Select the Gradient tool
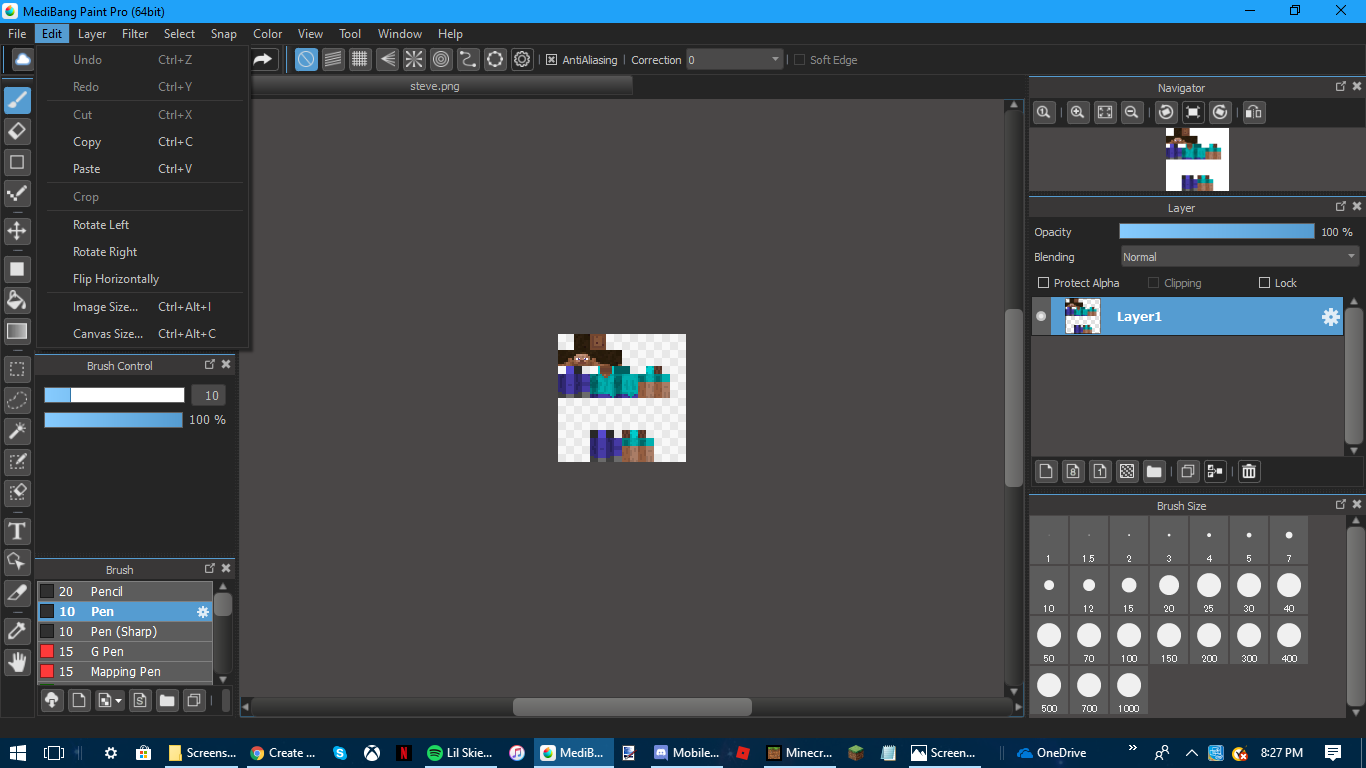This screenshot has width=1366, height=768. [x=17, y=331]
